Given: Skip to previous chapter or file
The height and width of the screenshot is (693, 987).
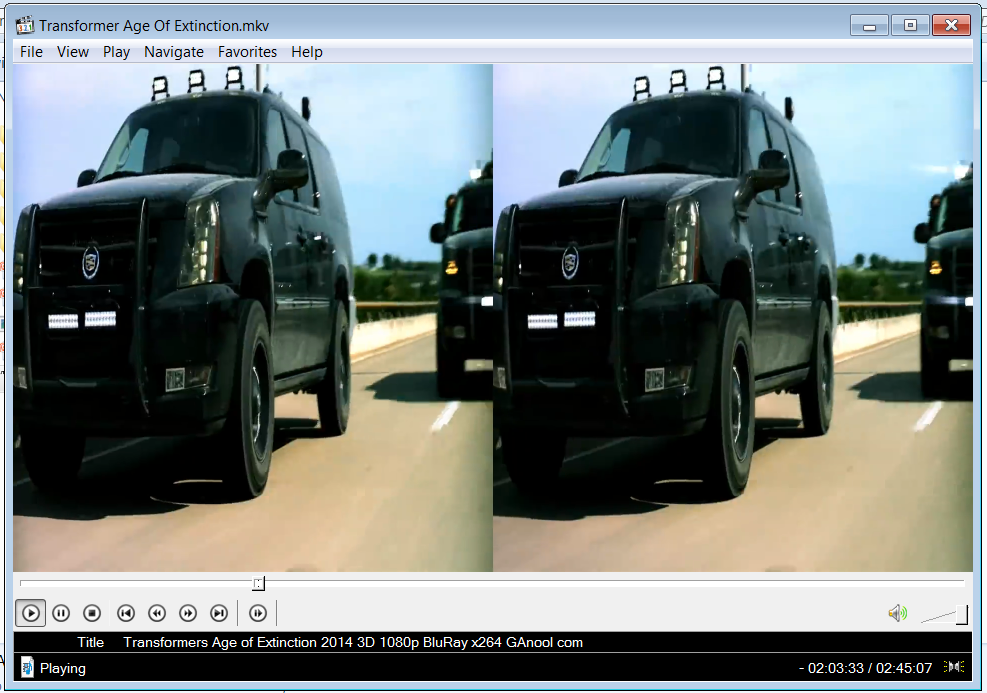Looking at the screenshot, I should [x=126, y=613].
